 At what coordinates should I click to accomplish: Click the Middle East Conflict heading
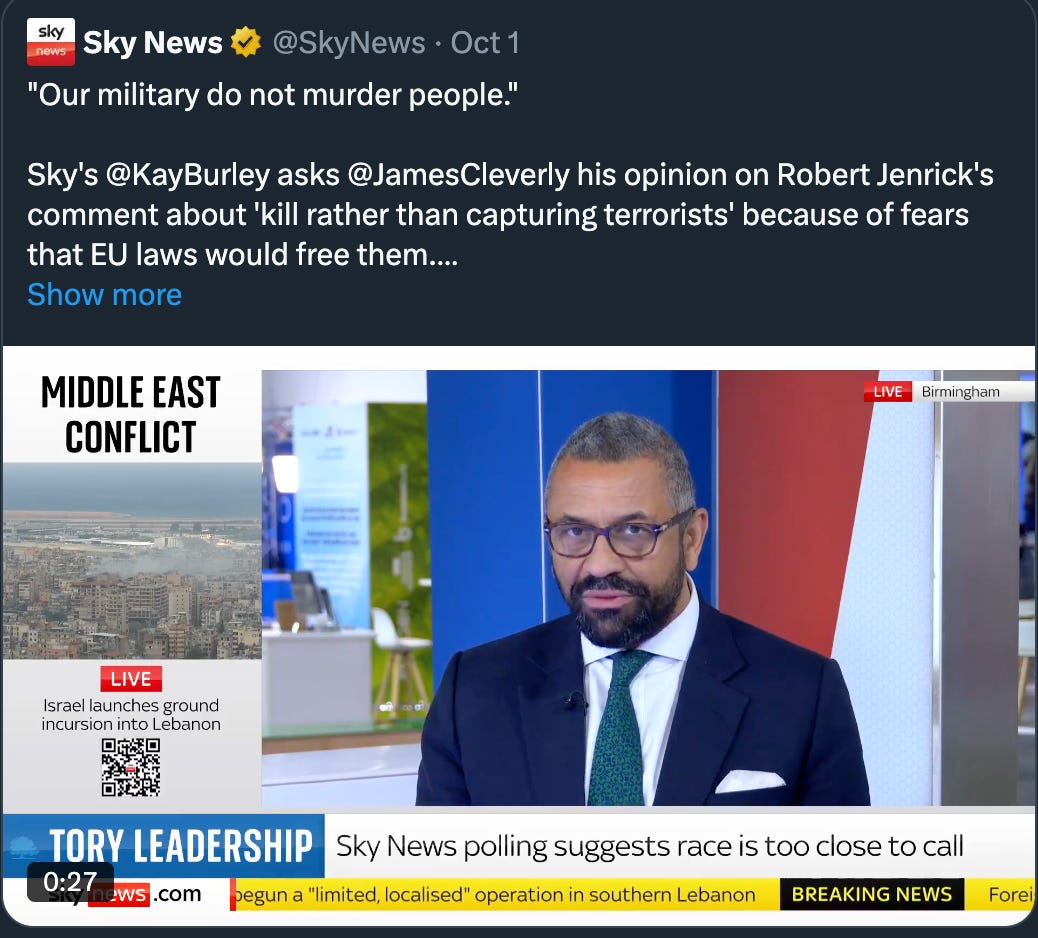pos(131,414)
